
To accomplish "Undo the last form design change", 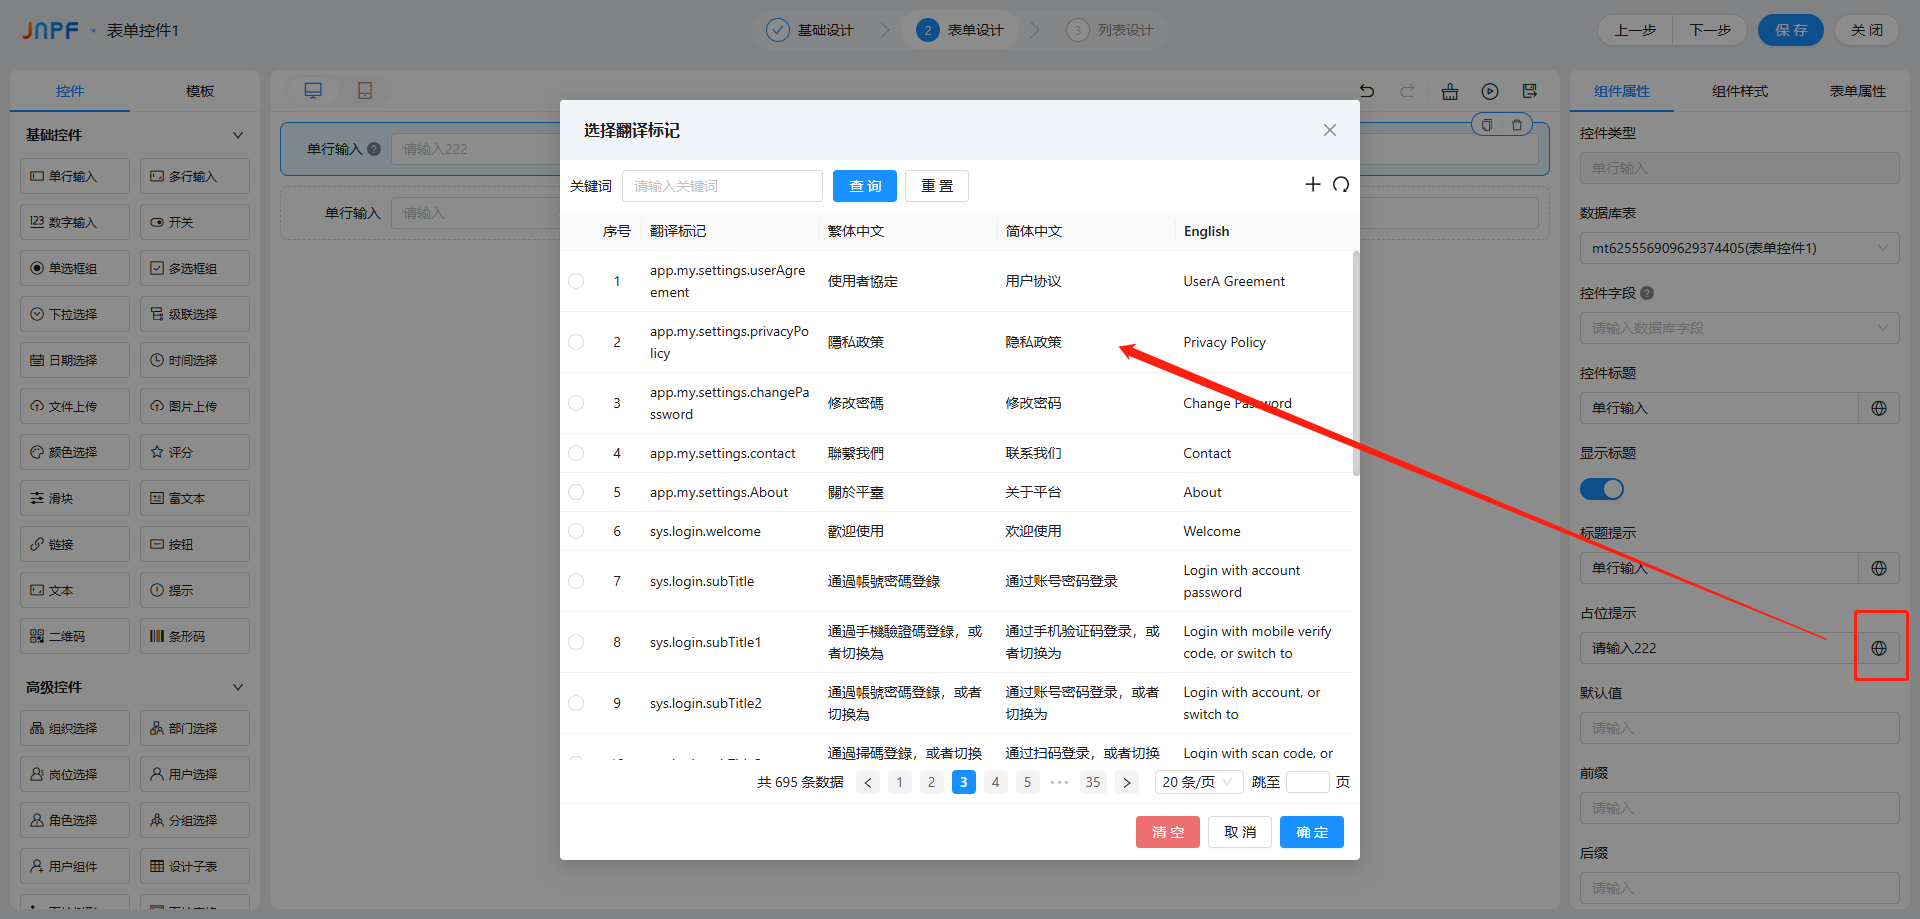I will tap(1367, 91).
